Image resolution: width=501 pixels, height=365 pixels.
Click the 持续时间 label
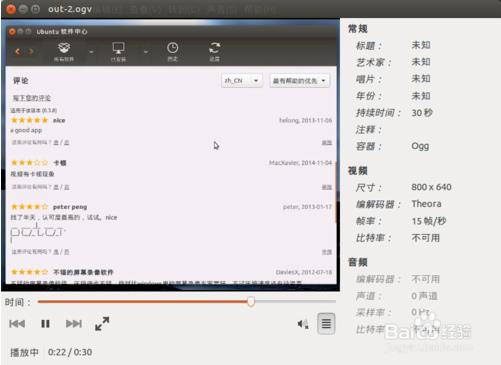pos(378,113)
